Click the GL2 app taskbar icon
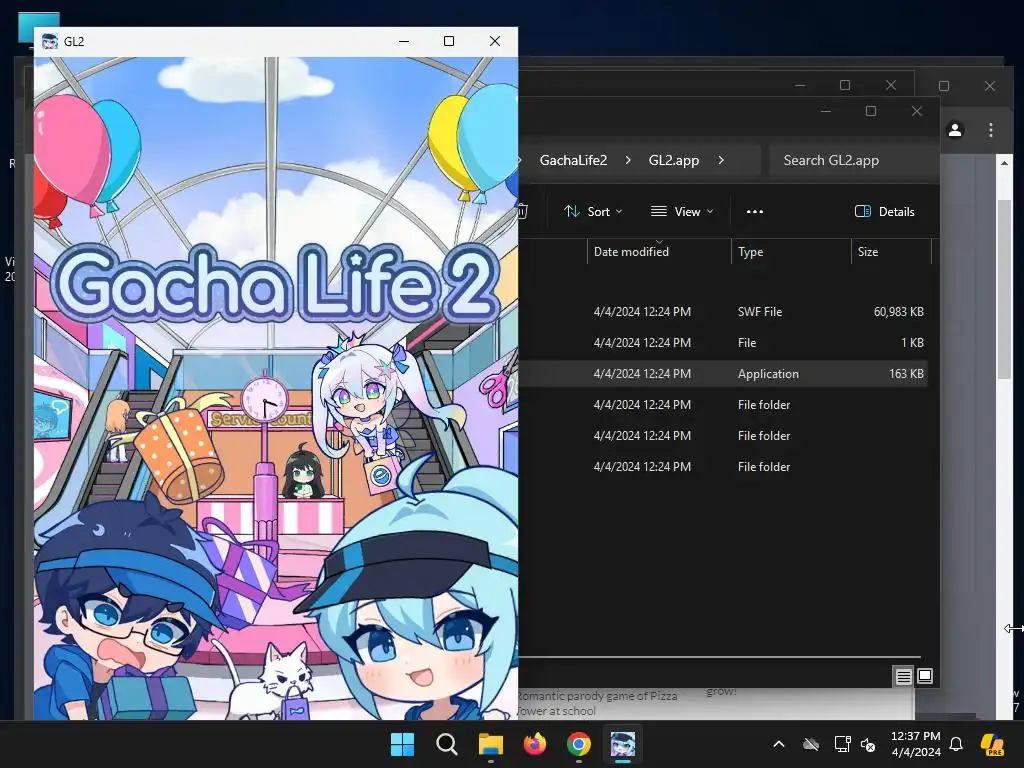Viewport: 1024px width, 768px height. (x=622, y=744)
